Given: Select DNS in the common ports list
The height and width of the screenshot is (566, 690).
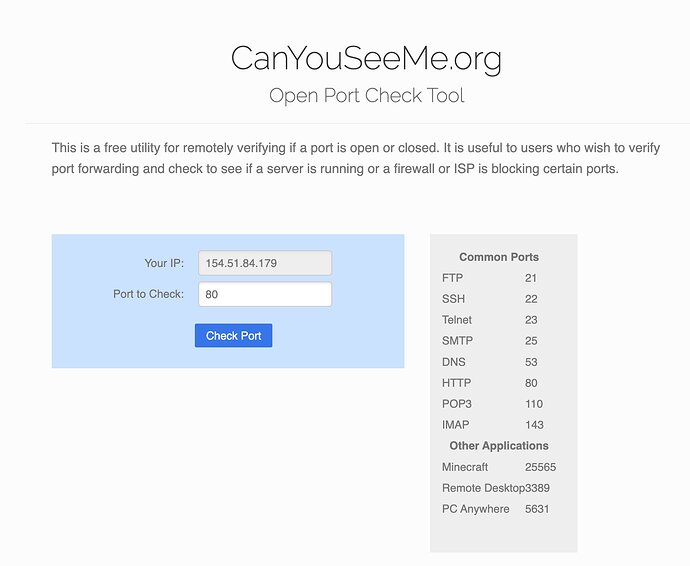Looking at the screenshot, I should (x=454, y=362).
